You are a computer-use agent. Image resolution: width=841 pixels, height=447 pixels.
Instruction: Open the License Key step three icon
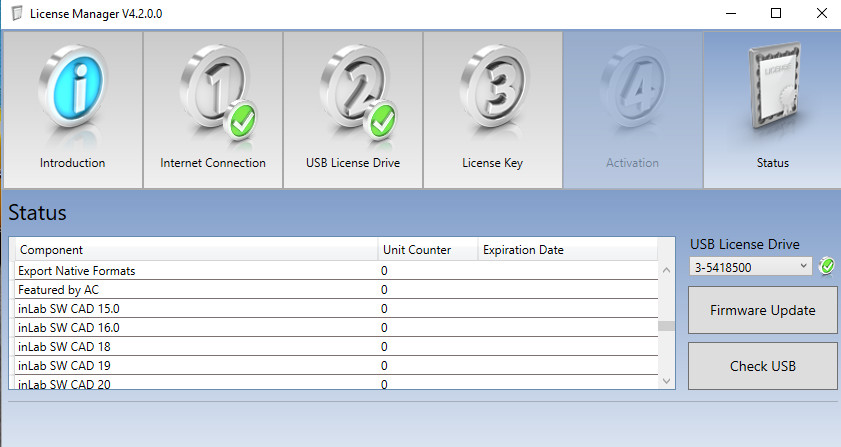pyautogui.click(x=493, y=110)
